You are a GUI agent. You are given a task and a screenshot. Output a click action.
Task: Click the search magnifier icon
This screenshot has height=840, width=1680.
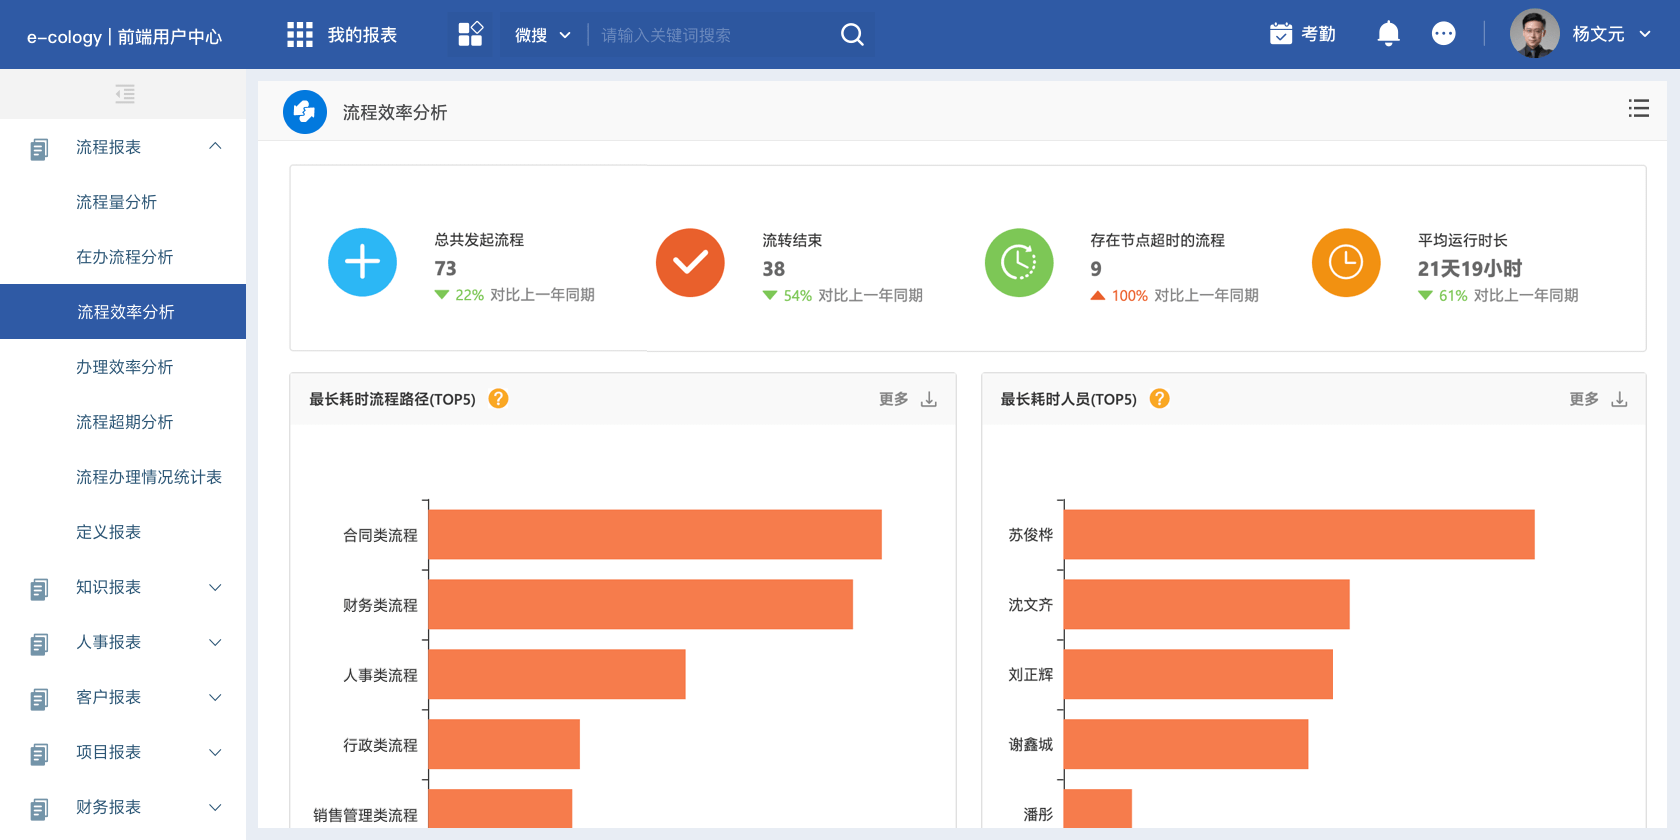point(852,35)
